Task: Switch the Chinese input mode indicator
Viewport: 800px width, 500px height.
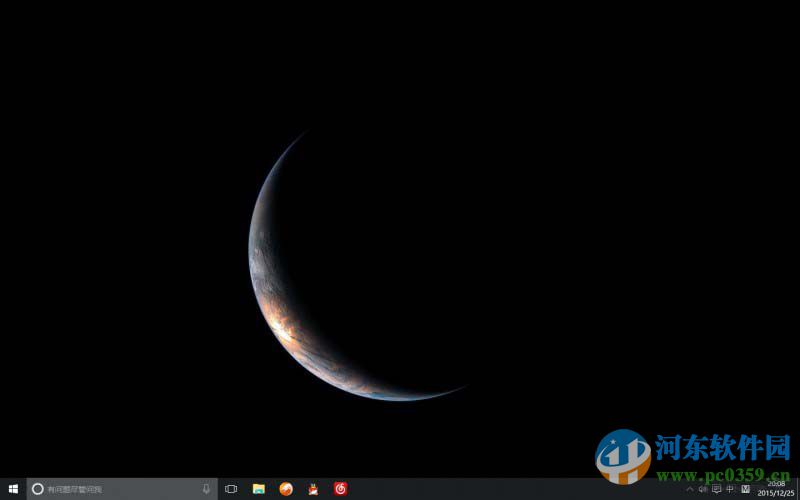Action: coord(730,489)
